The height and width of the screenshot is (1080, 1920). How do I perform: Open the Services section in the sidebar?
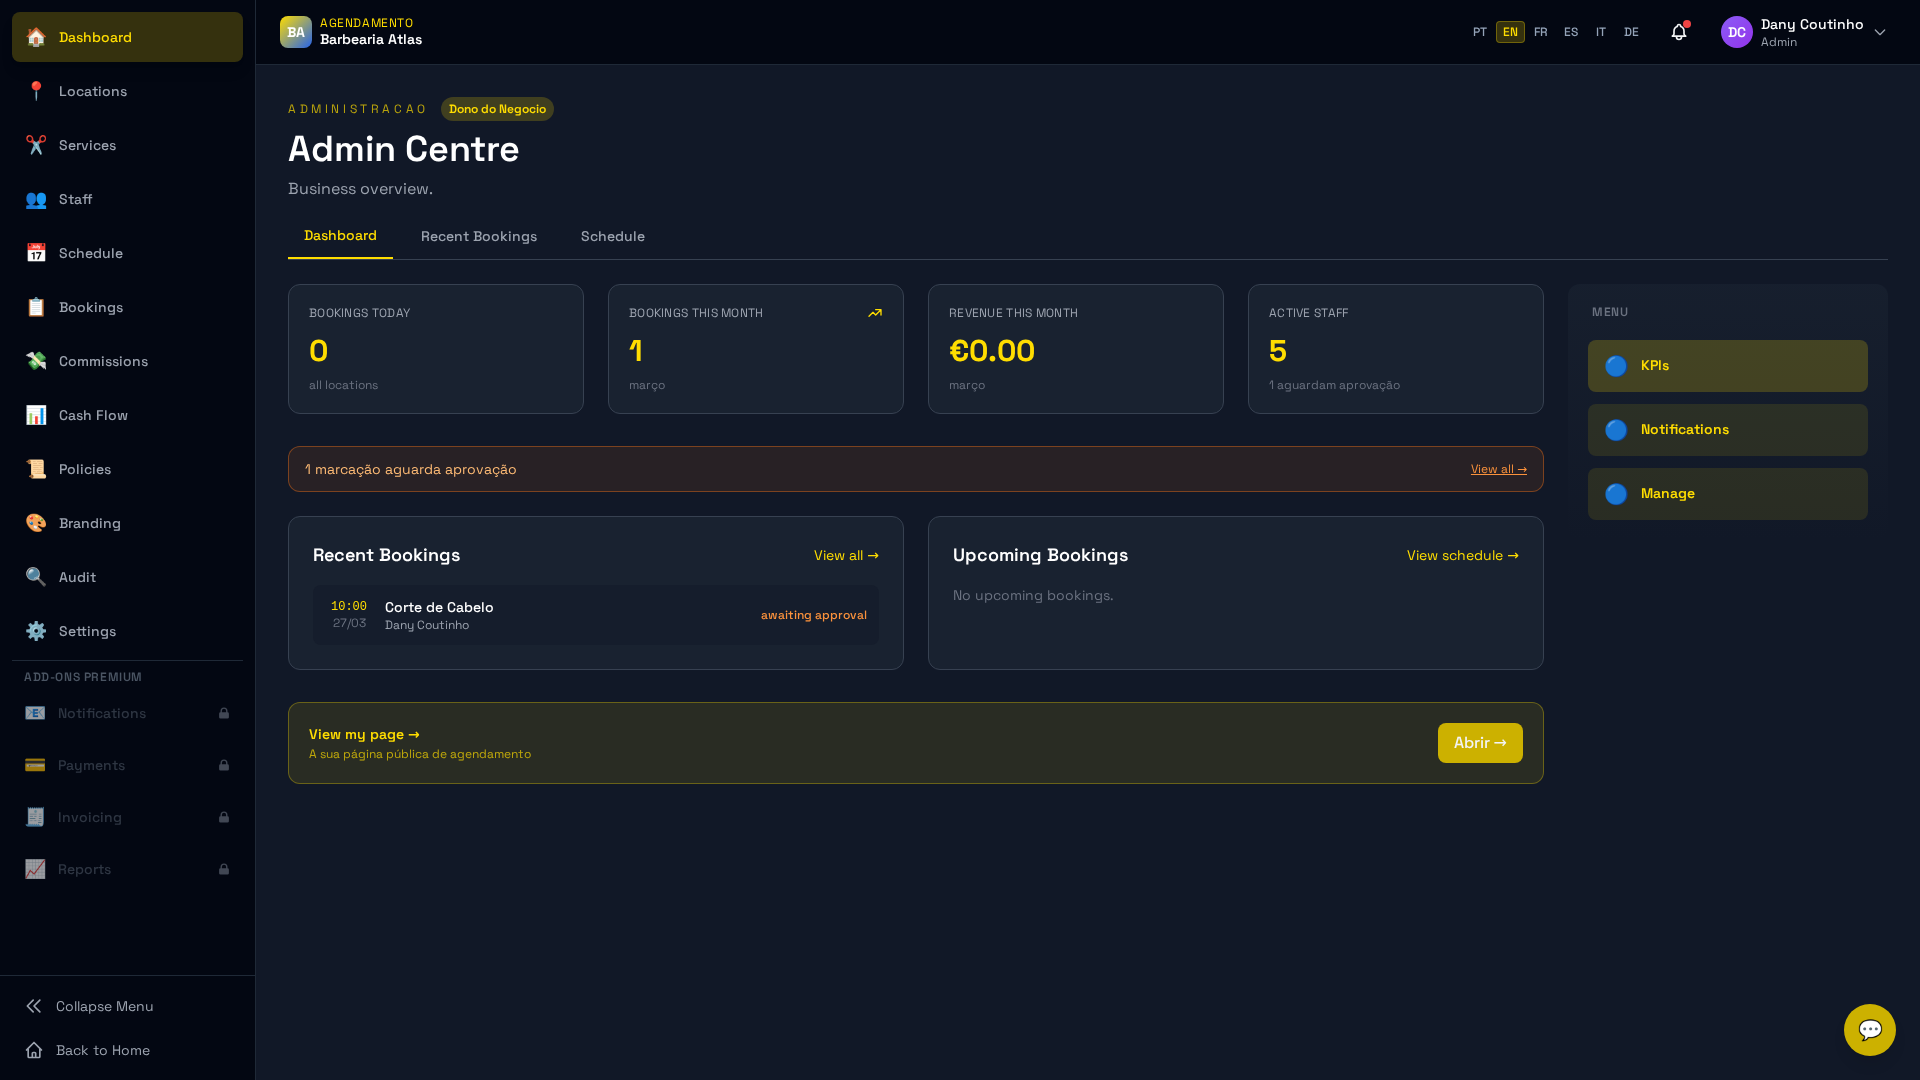86,145
